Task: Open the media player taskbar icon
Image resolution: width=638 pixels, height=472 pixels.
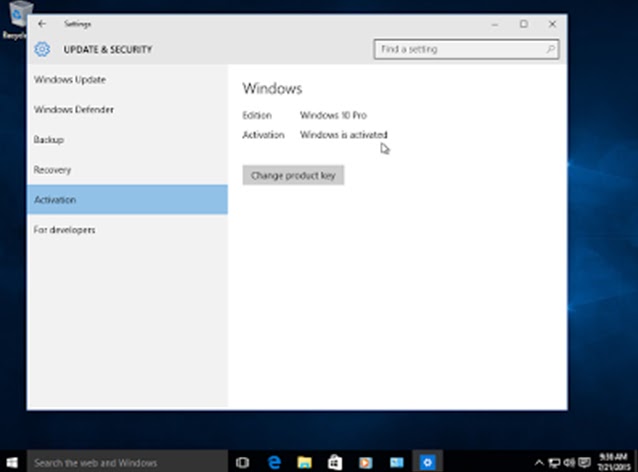Action: [x=365, y=462]
